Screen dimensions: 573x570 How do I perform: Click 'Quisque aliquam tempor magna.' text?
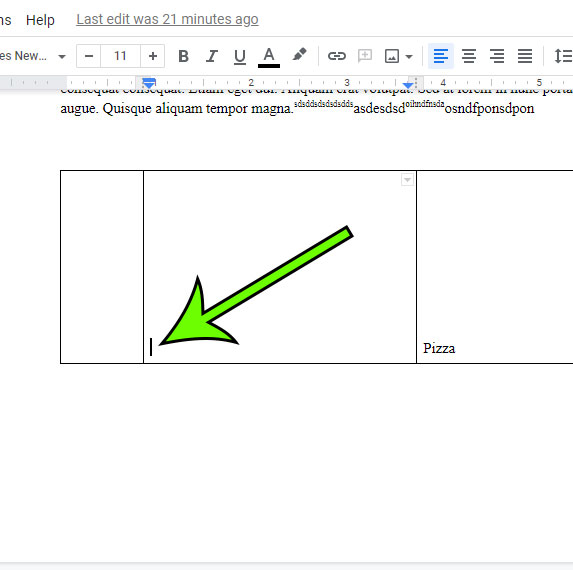pyautogui.click(x=198, y=109)
